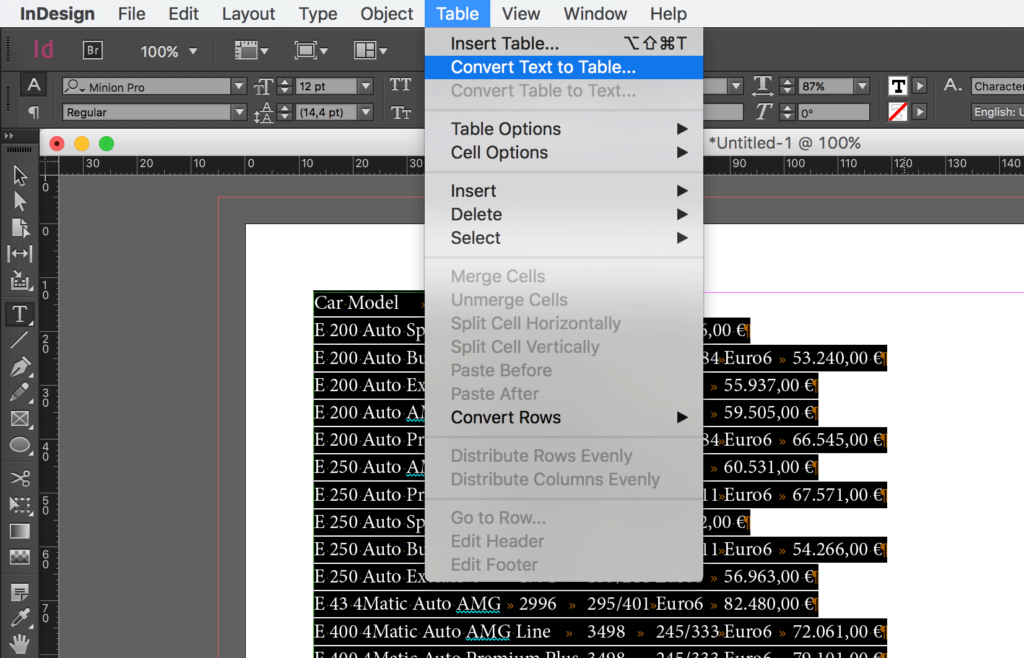Select the Page tool
This screenshot has height=658, width=1024.
click(20, 227)
